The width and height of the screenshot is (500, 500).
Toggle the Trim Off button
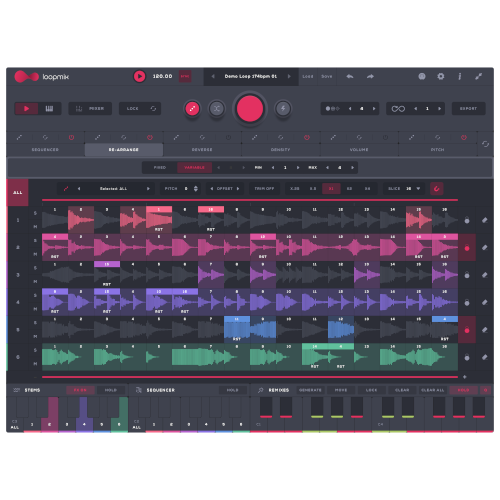click(264, 189)
